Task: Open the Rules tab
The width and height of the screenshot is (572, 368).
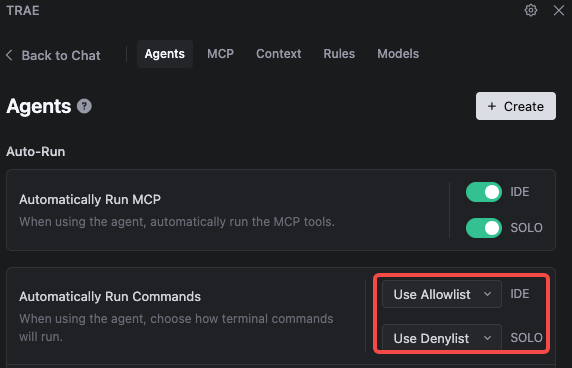Action: (x=339, y=54)
